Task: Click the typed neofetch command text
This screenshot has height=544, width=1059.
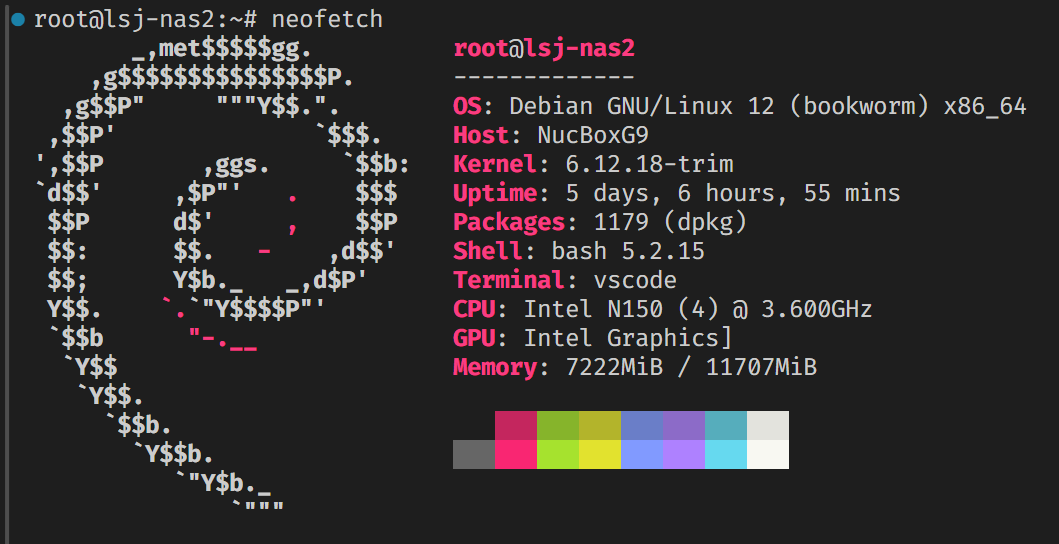Action: (x=328, y=19)
